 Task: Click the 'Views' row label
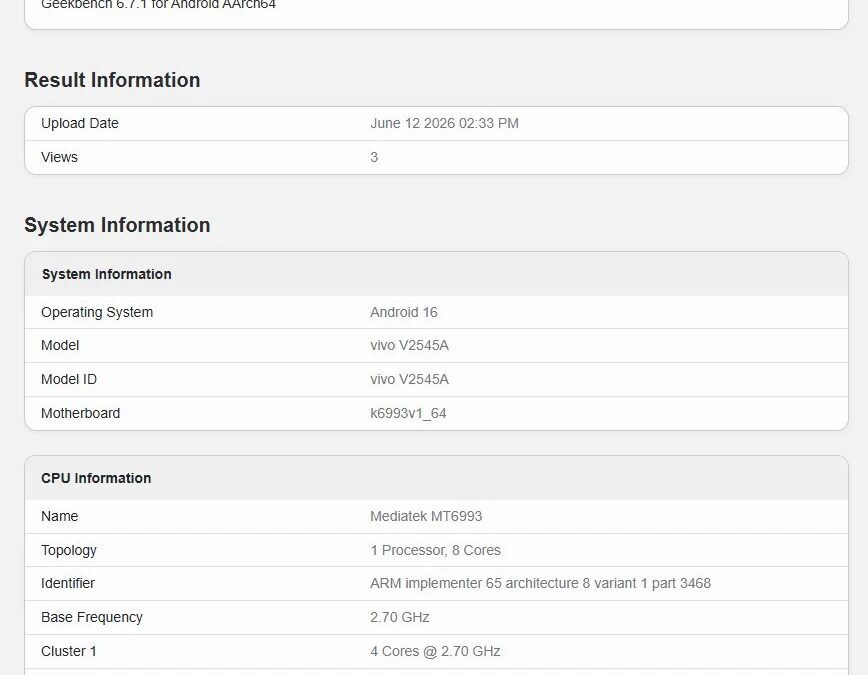[59, 157]
